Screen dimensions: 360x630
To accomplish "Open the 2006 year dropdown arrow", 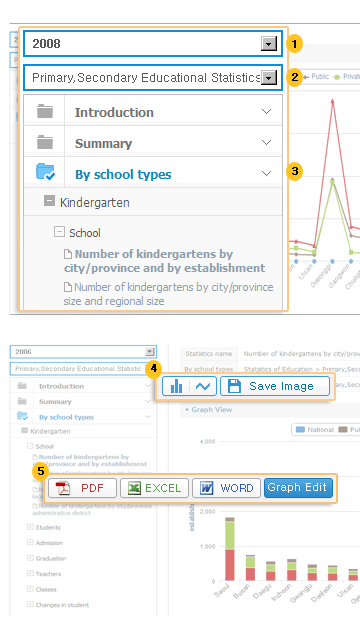I will pos(149,352).
